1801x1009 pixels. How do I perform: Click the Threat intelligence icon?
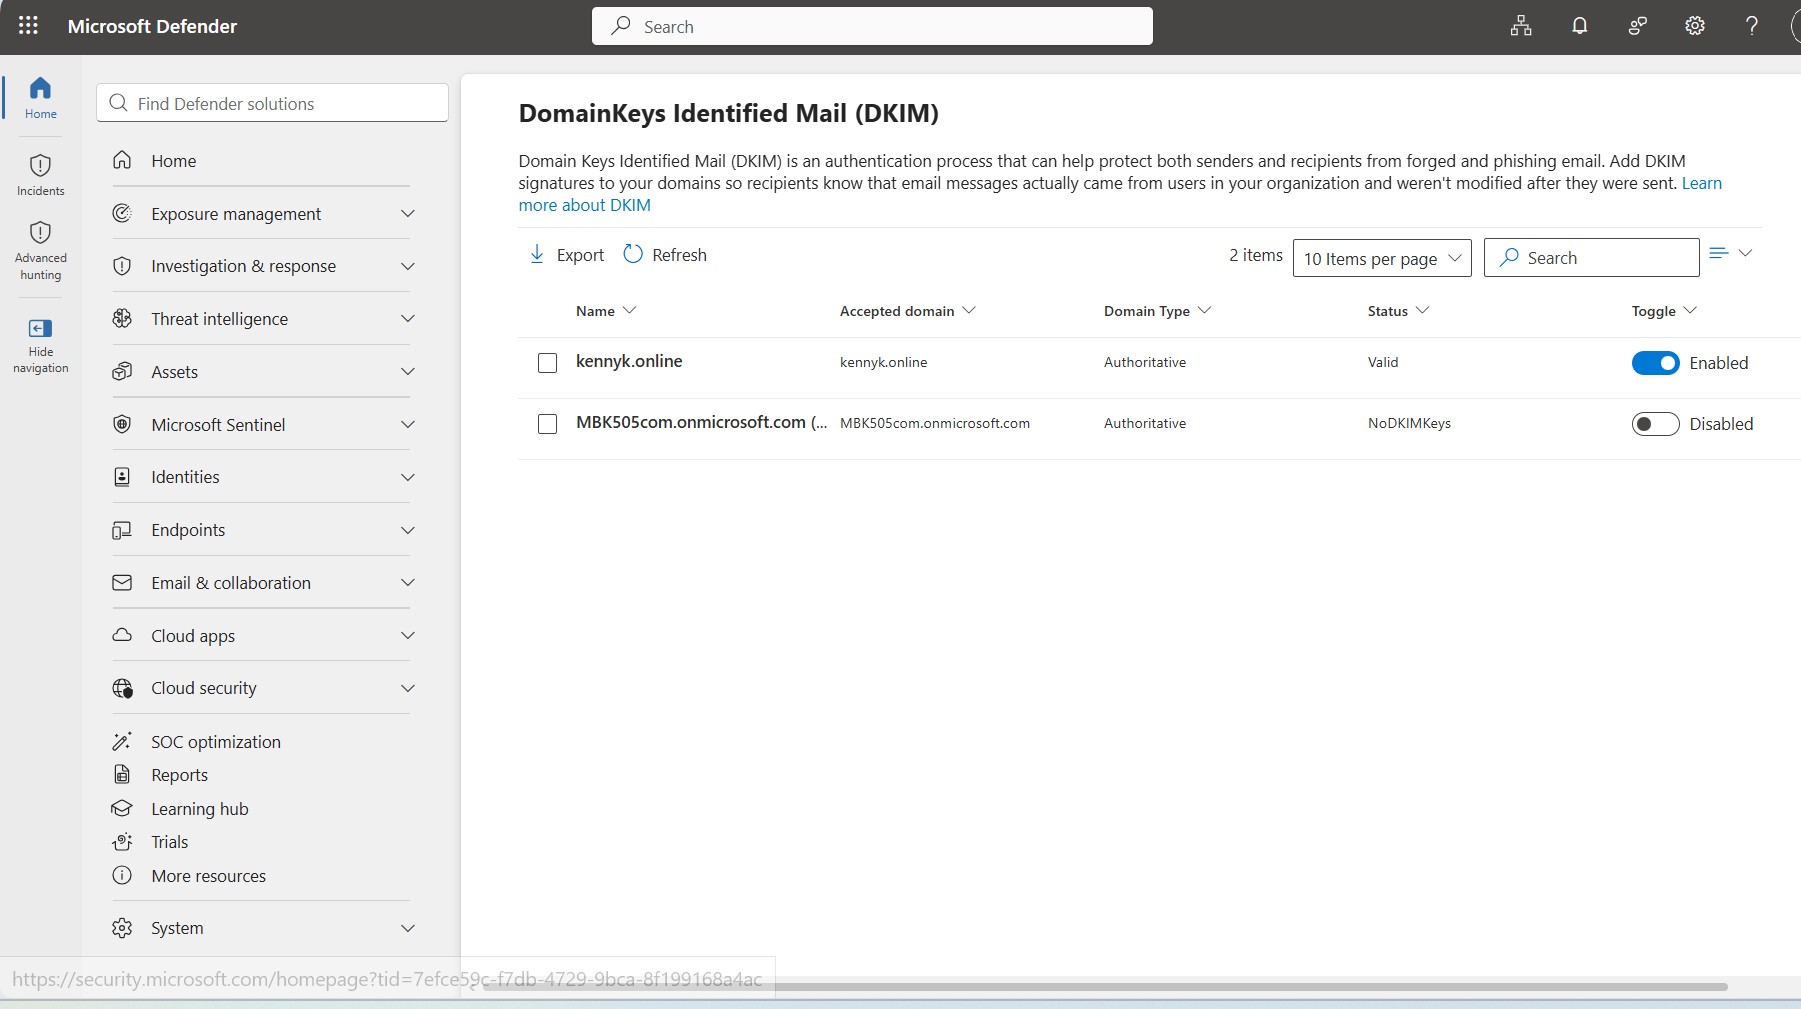(x=122, y=318)
